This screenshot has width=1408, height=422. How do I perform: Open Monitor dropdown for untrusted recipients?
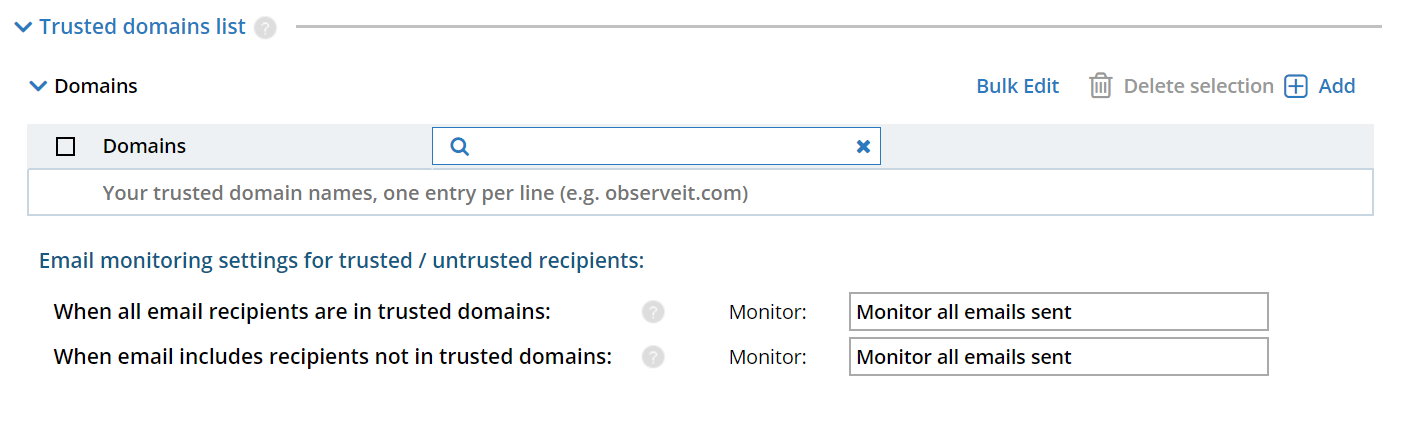tap(1058, 357)
